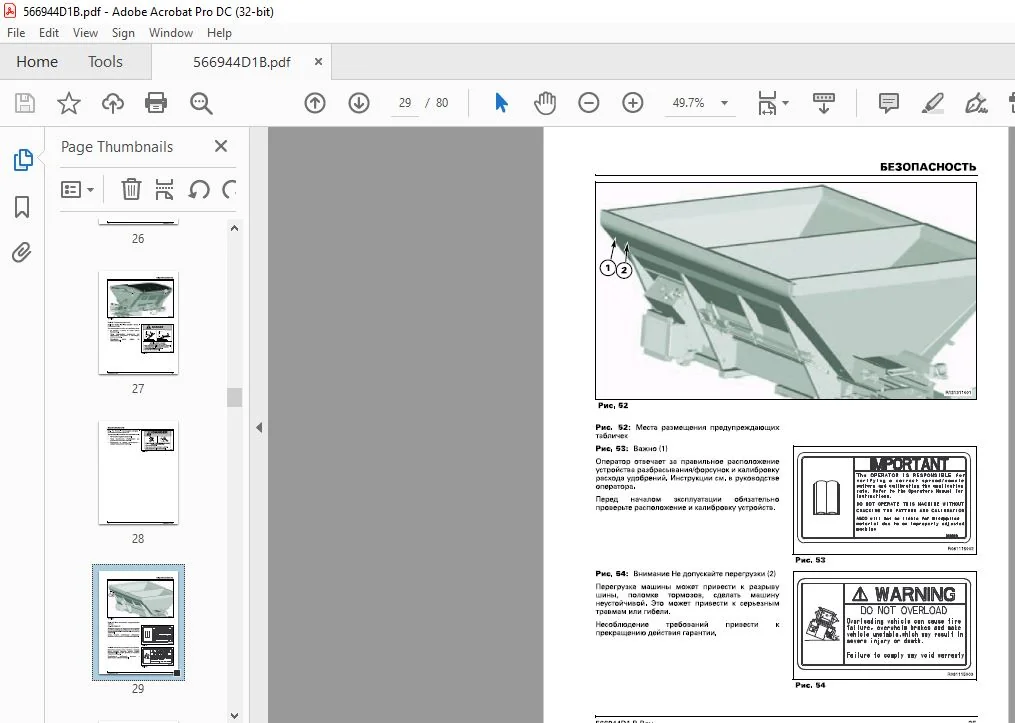Image resolution: width=1015 pixels, height=723 pixels.
Task: Switch to the Home tab
Action: point(37,62)
